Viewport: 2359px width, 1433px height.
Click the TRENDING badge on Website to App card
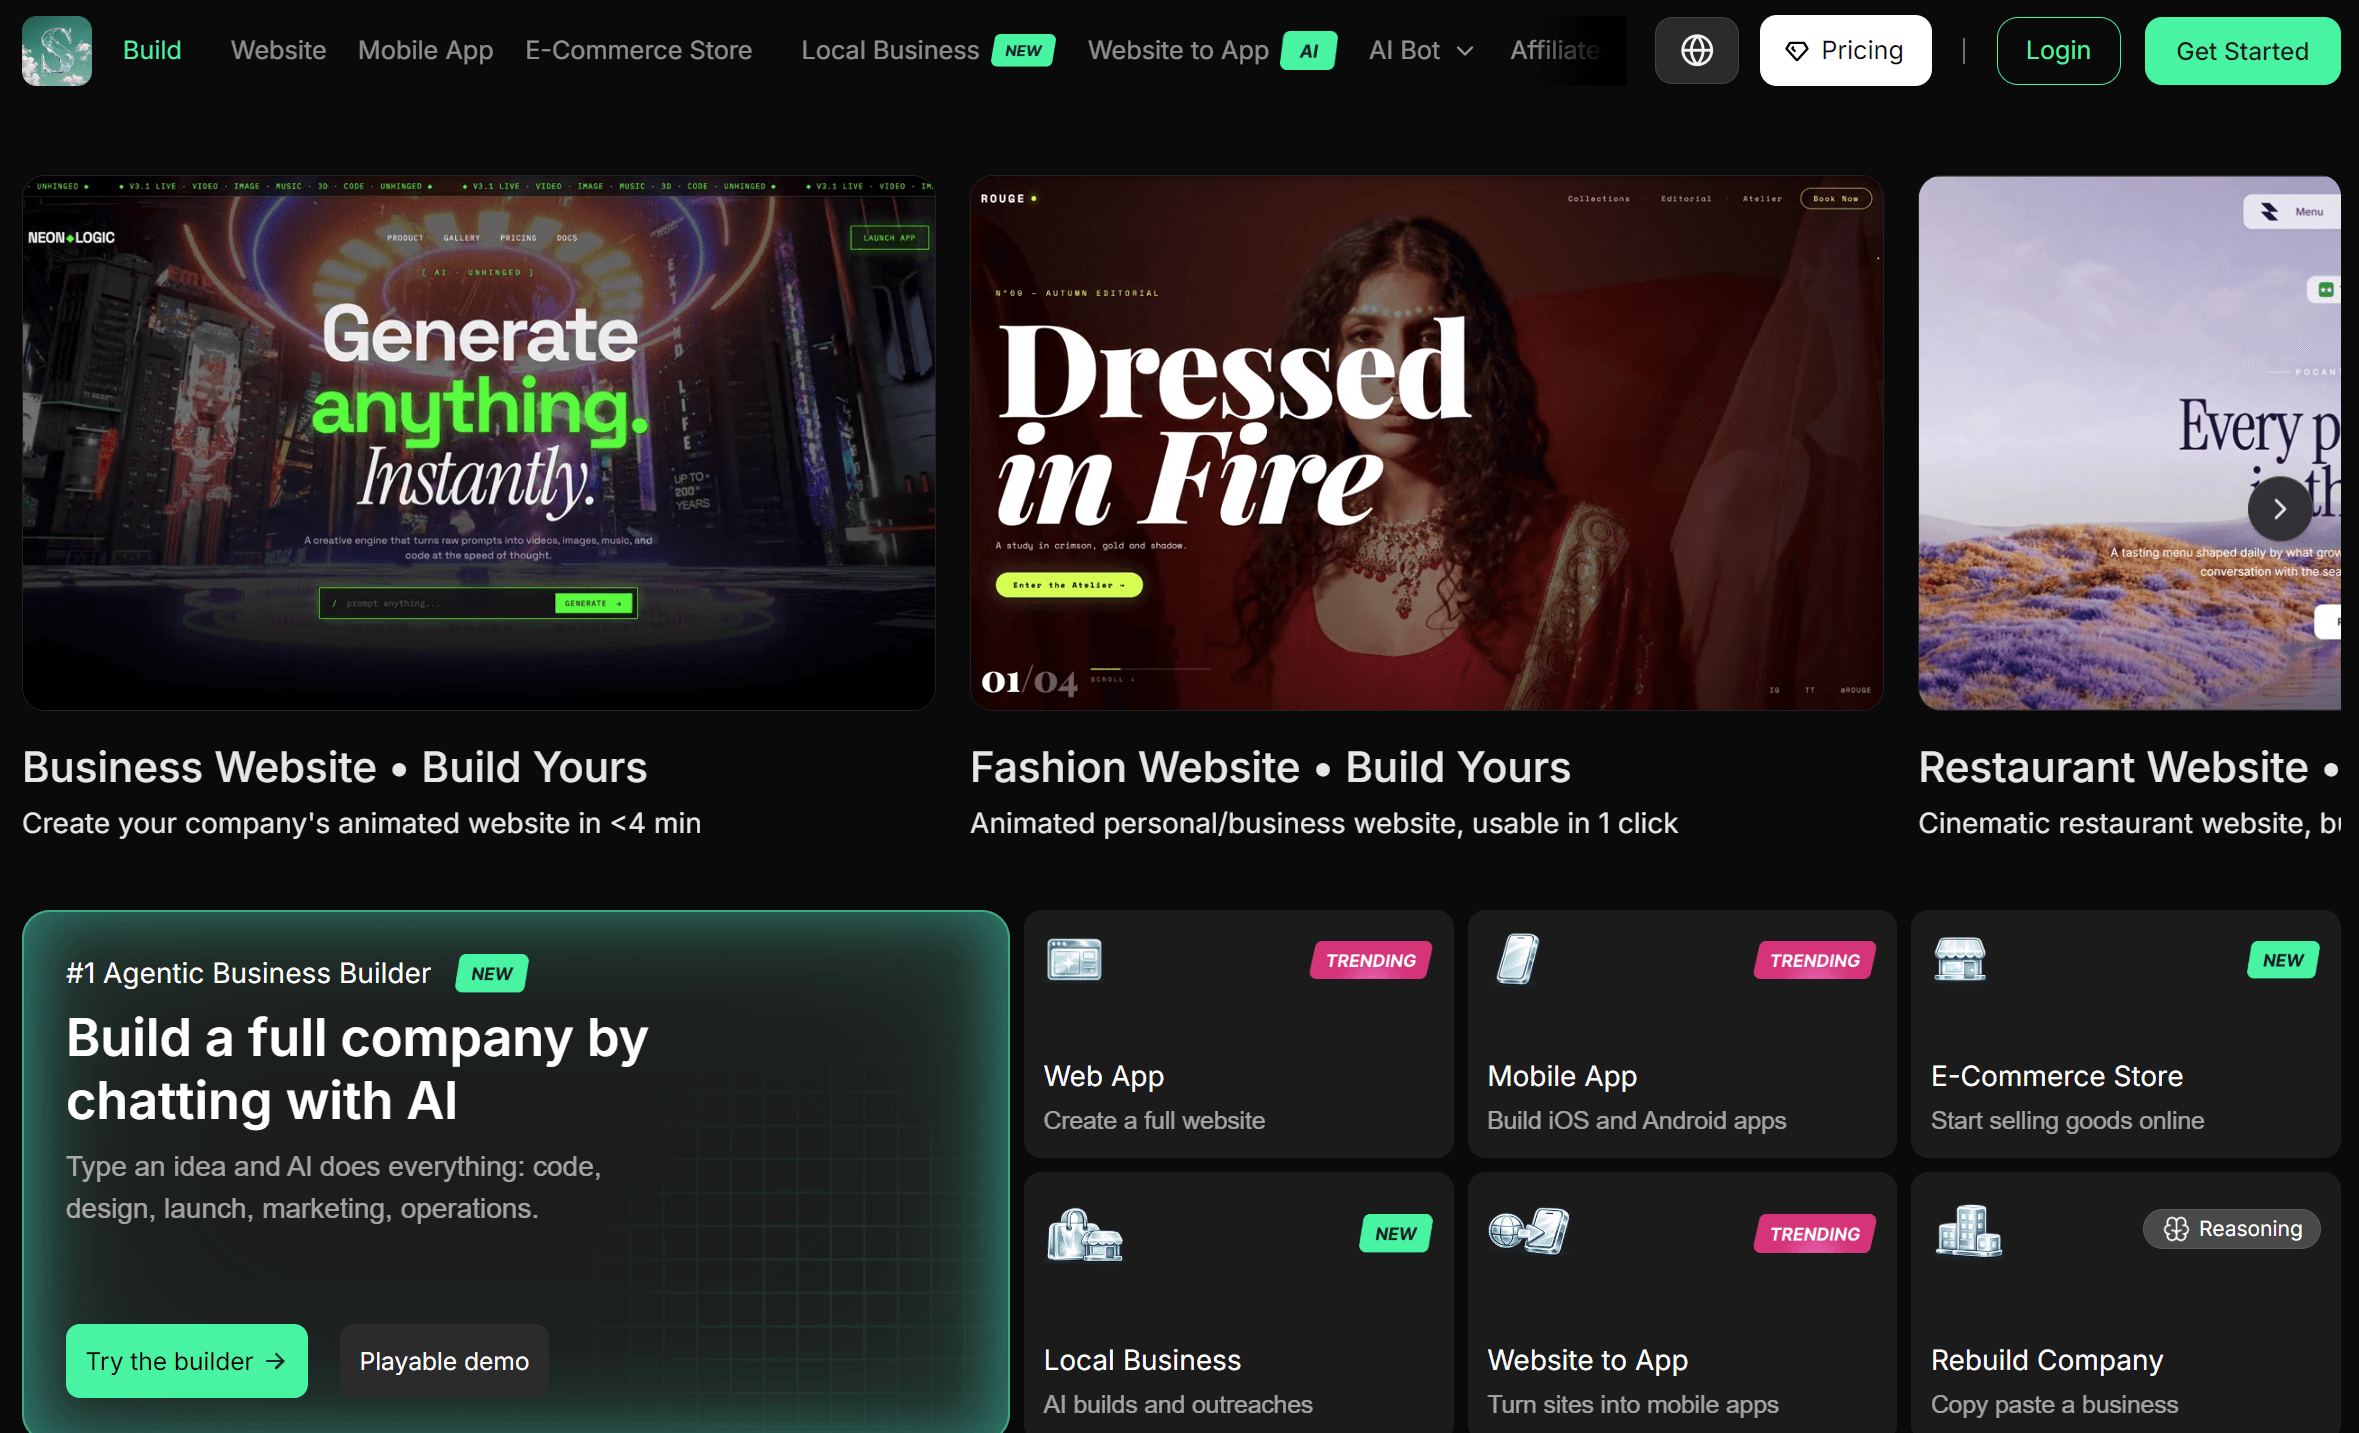click(x=1814, y=1233)
